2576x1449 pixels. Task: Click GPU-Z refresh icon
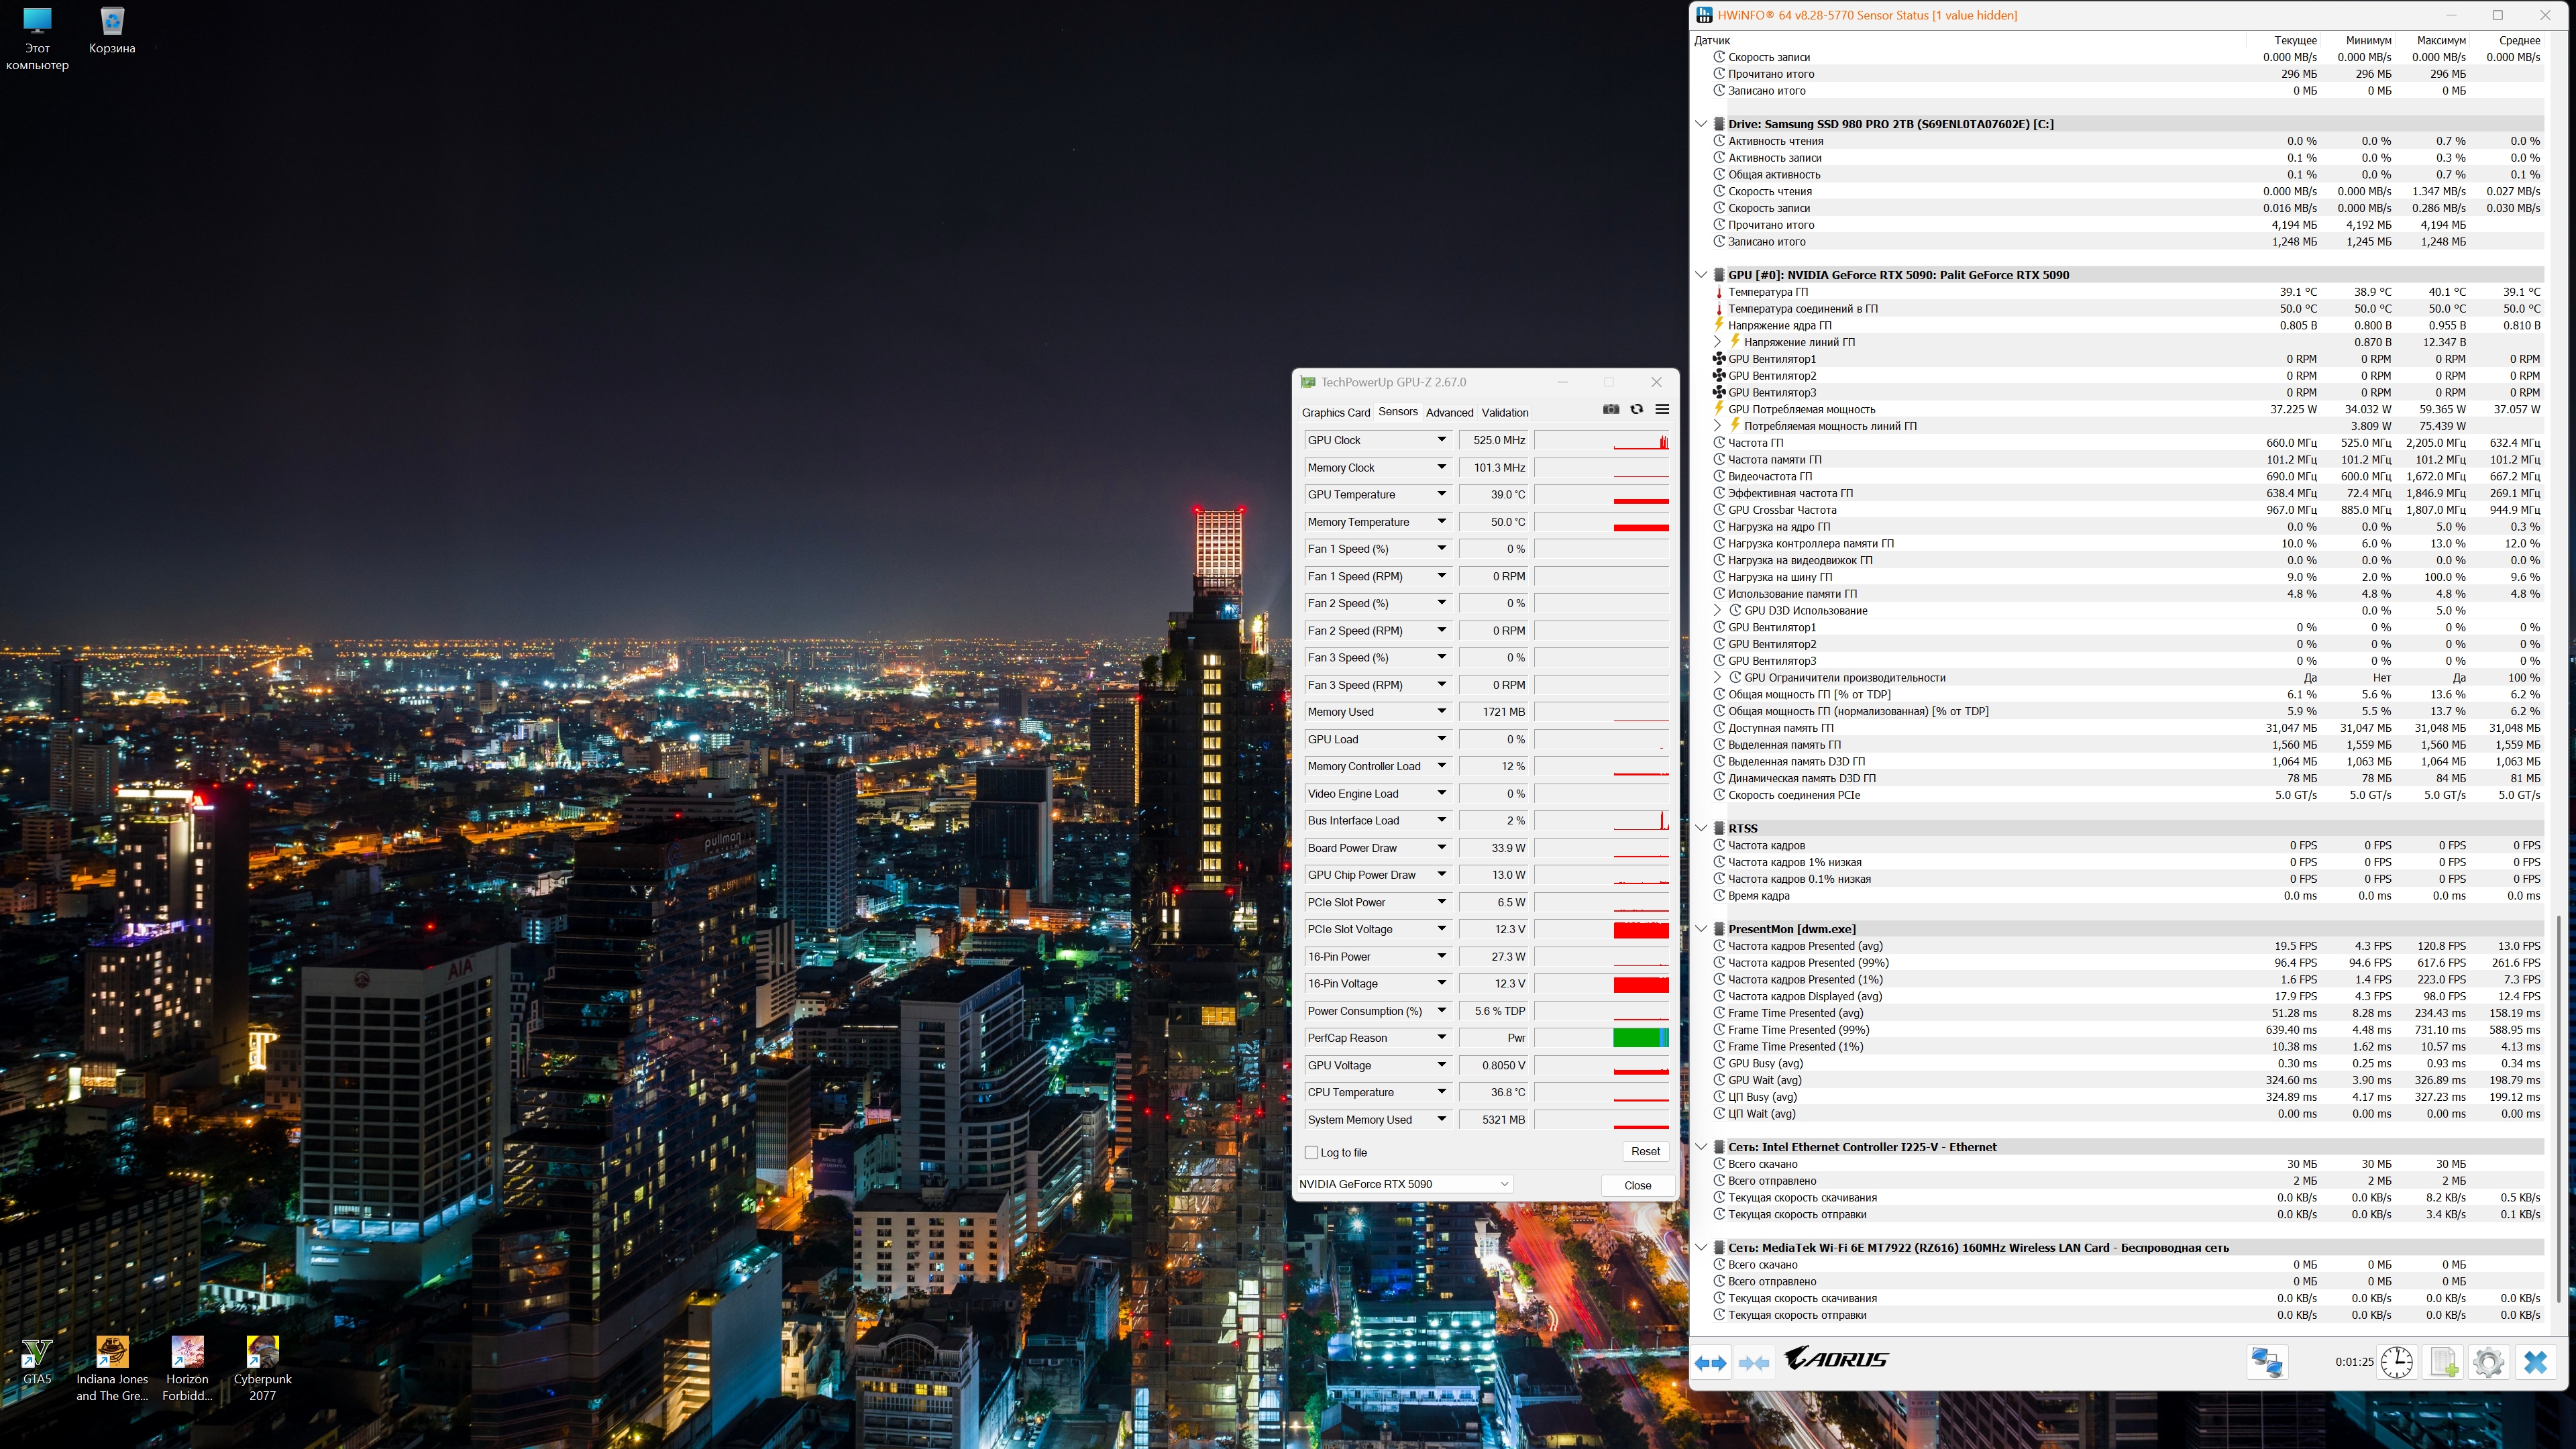point(1636,409)
